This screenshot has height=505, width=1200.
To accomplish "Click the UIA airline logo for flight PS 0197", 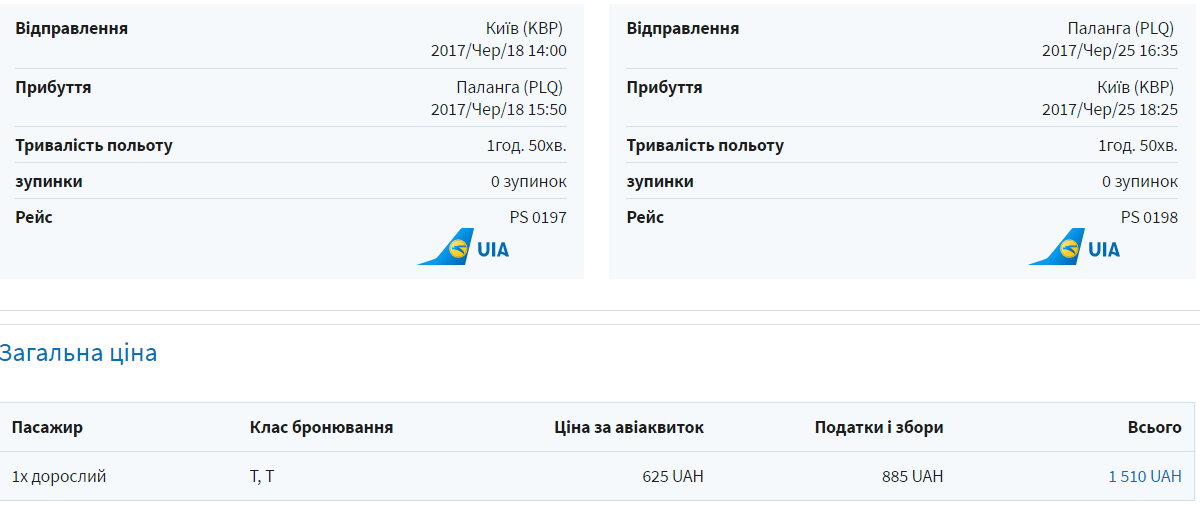I will pyautogui.click(x=463, y=247).
